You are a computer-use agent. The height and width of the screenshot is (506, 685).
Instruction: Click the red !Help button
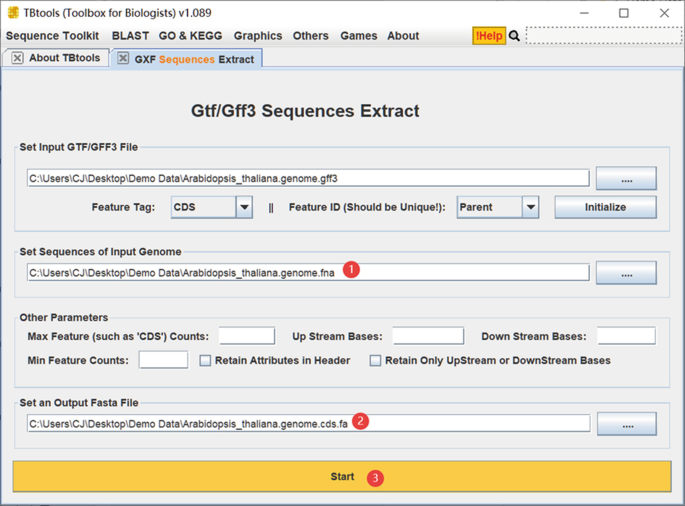pyautogui.click(x=489, y=36)
